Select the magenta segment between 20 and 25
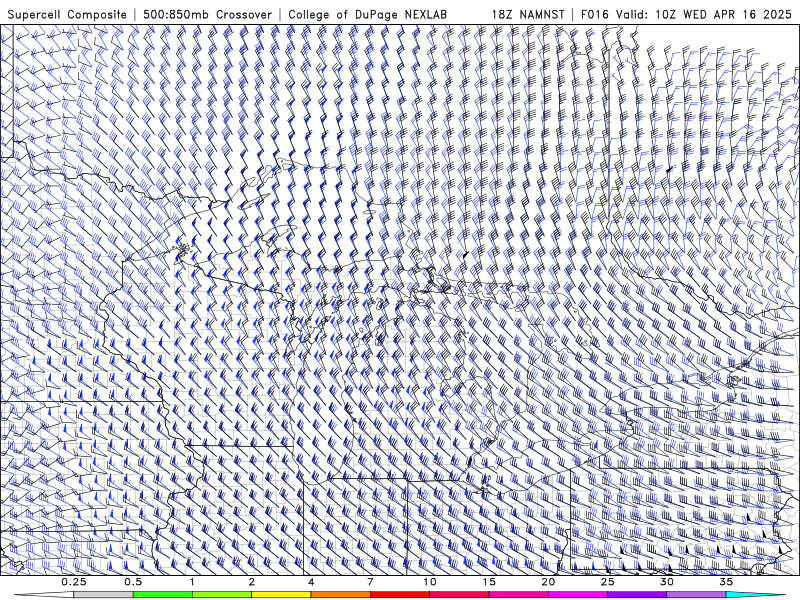This screenshot has height=600, width=800. coord(578,595)
